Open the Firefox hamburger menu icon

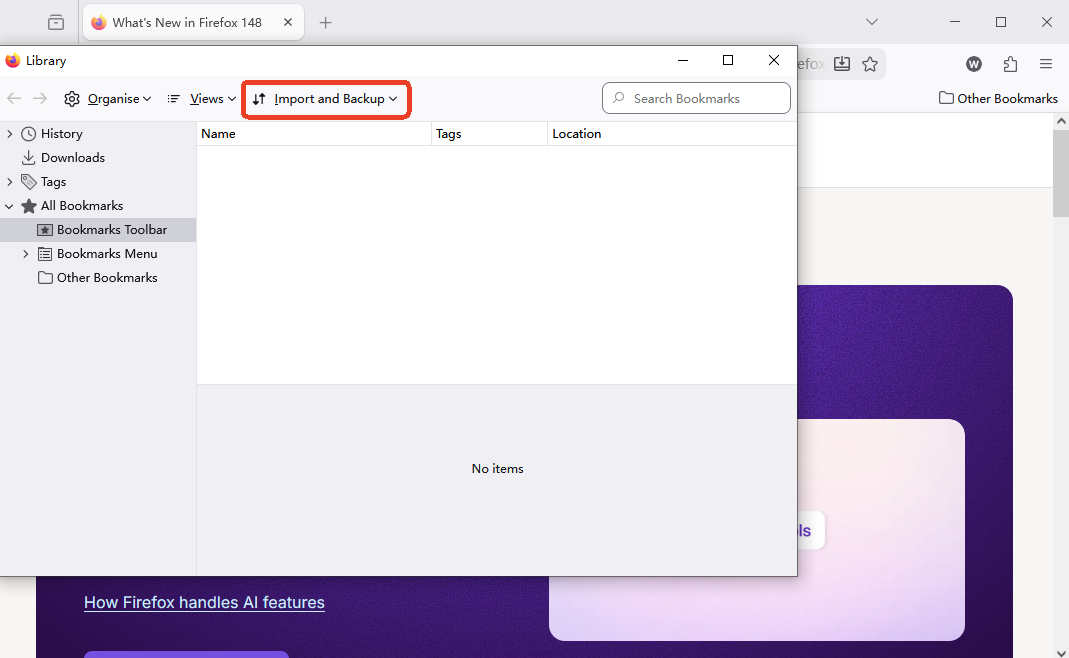[1045, 63]
